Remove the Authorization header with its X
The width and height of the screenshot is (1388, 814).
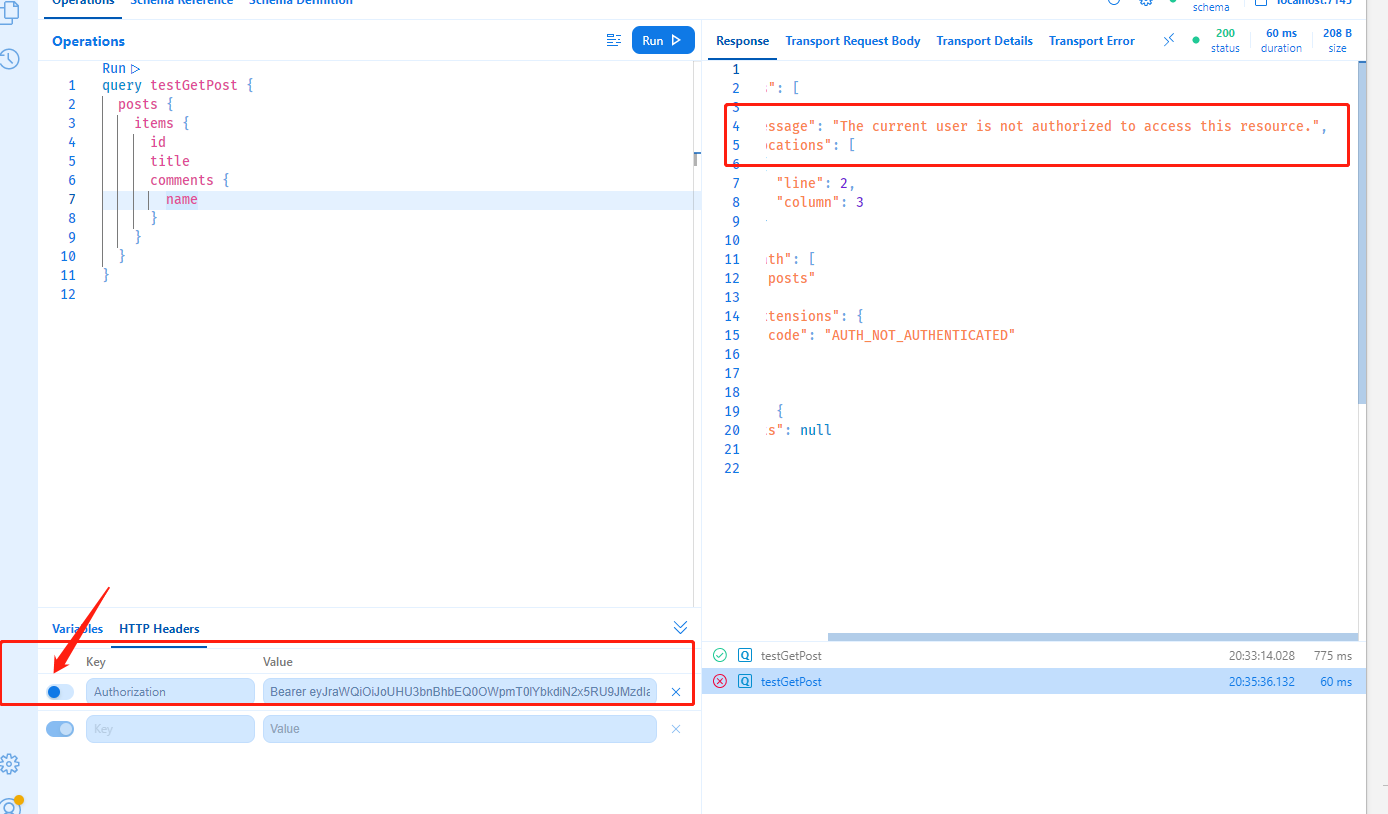(x=676, y=692)
